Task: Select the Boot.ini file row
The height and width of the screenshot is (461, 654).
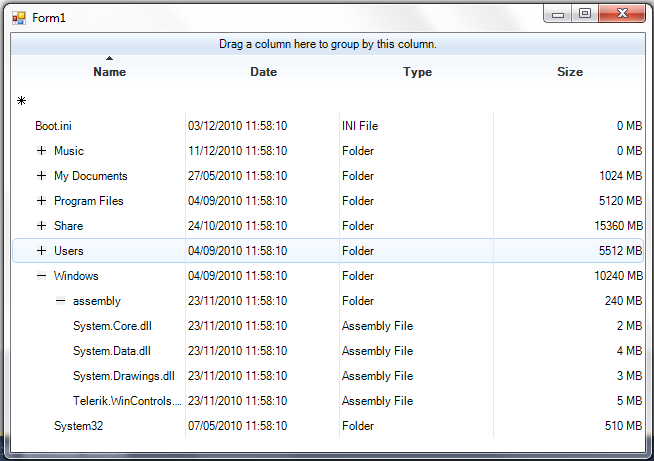Action: click(53, 126)
